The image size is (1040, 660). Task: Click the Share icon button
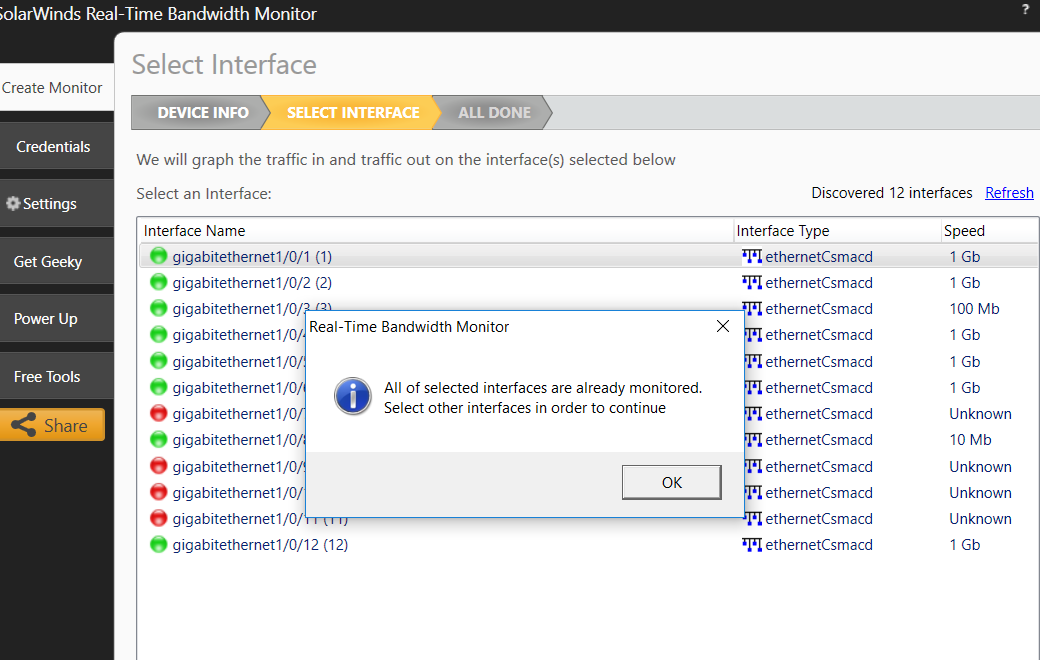point(22,425)
